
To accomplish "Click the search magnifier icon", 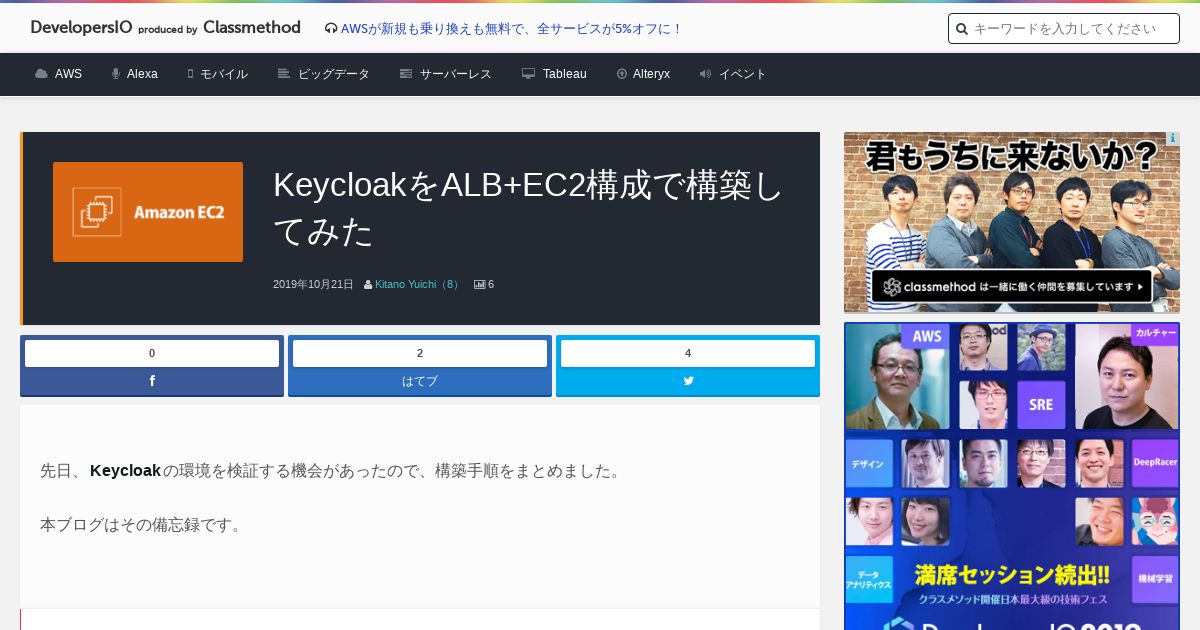I will tap(962, 29).
